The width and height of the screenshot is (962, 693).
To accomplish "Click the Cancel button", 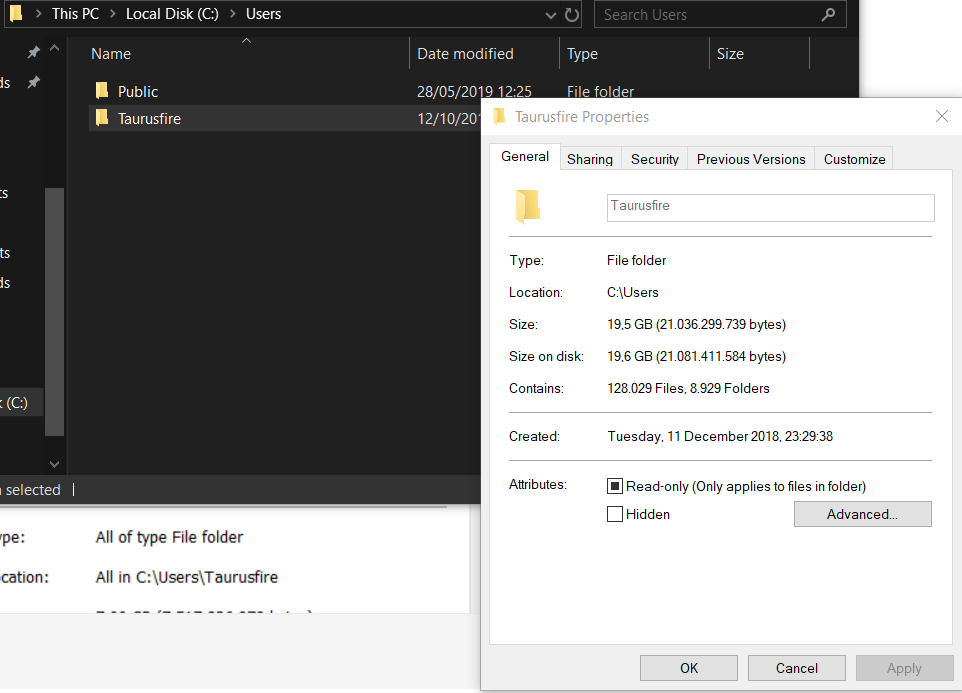I will pos(796,668).
